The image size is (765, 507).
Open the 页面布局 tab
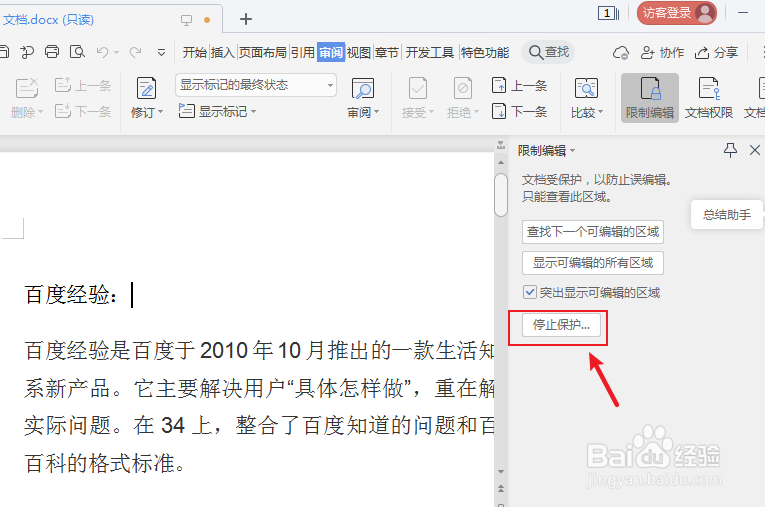click(262, 52)
